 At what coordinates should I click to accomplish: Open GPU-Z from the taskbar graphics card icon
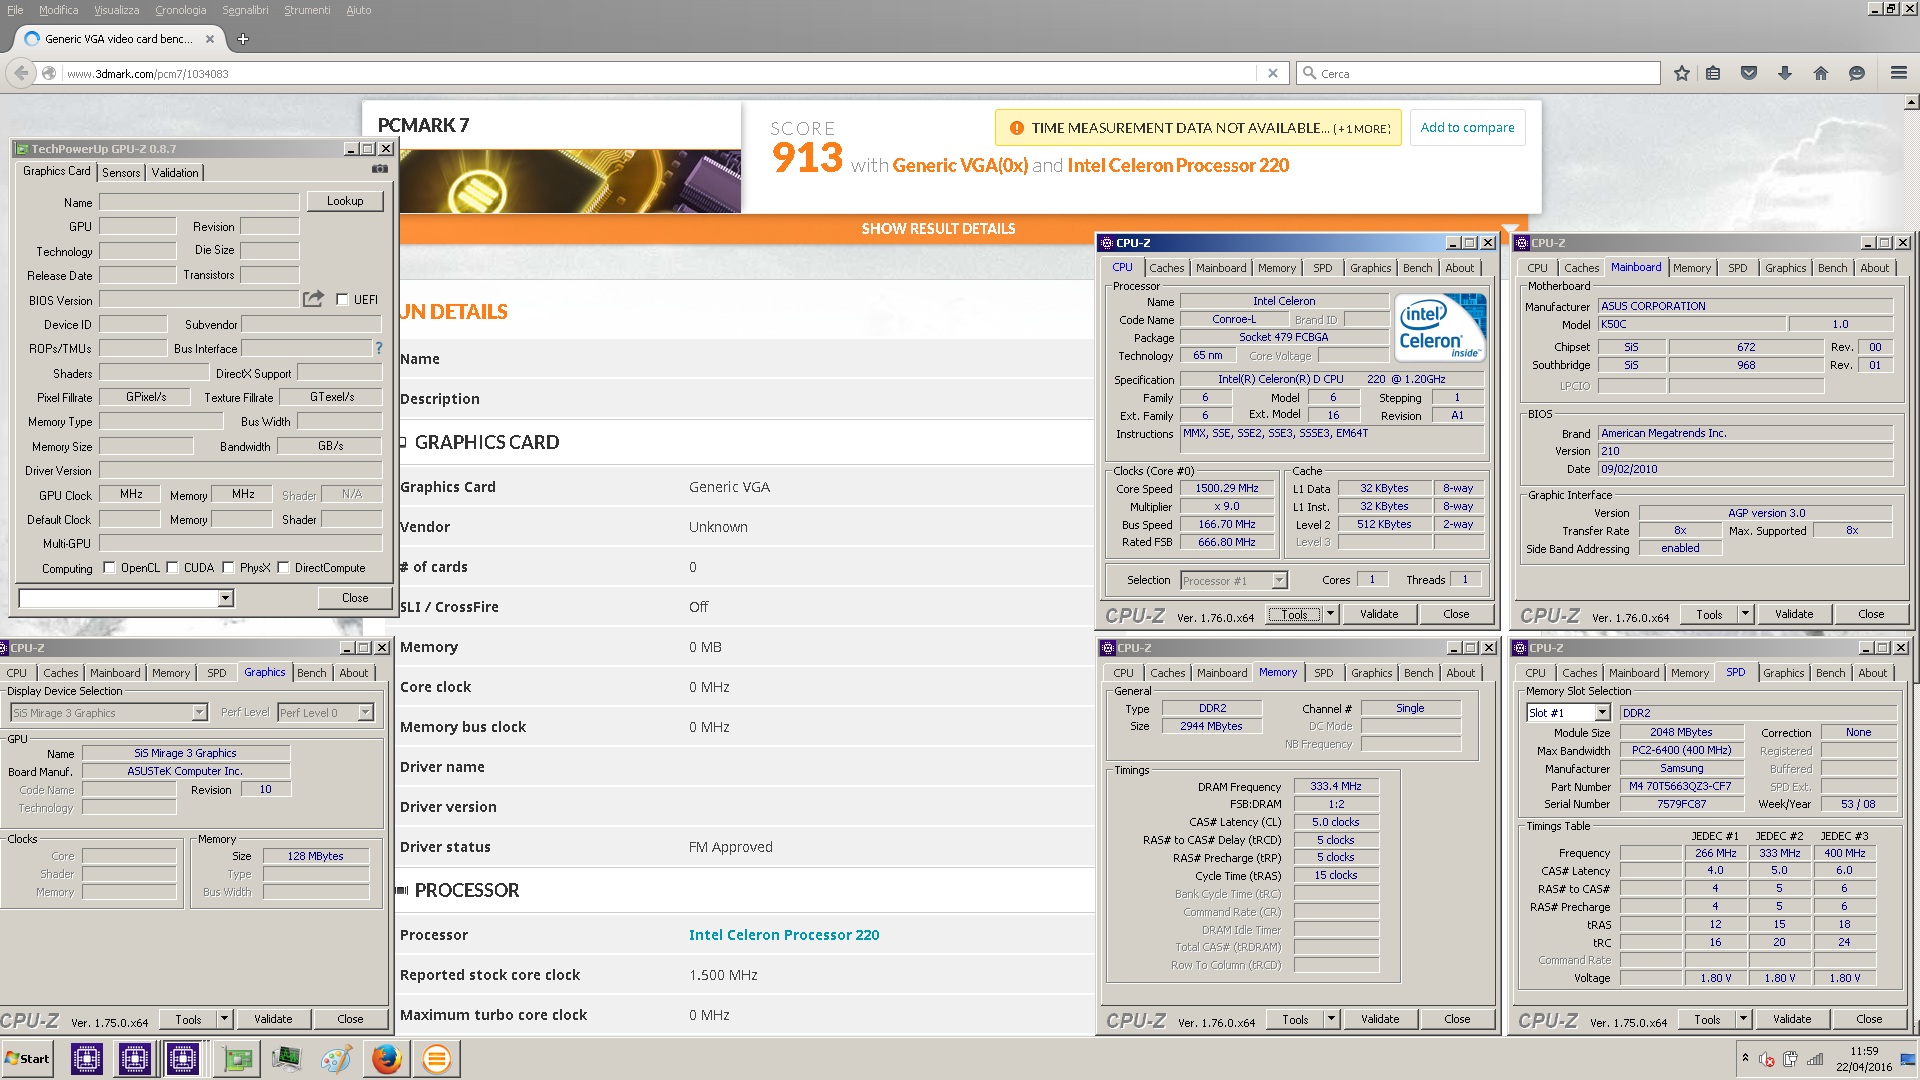[237, 1059]
